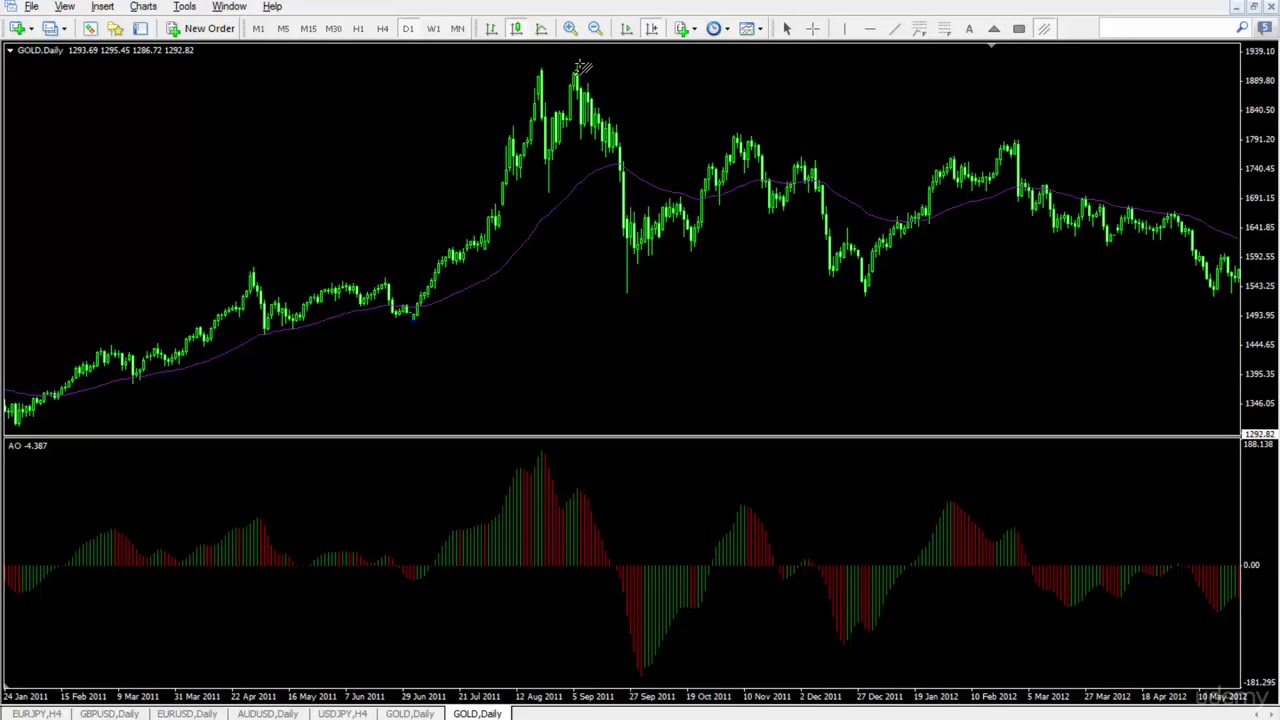Zoom out of the chart

pyautogui.click(x=595, y=29)
